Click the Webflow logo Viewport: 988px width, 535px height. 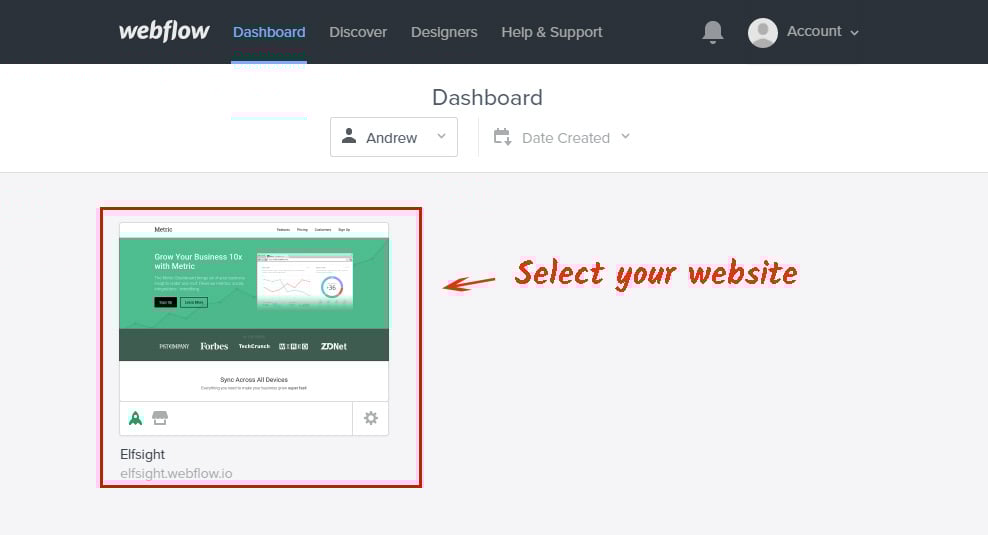pos(164,32)
